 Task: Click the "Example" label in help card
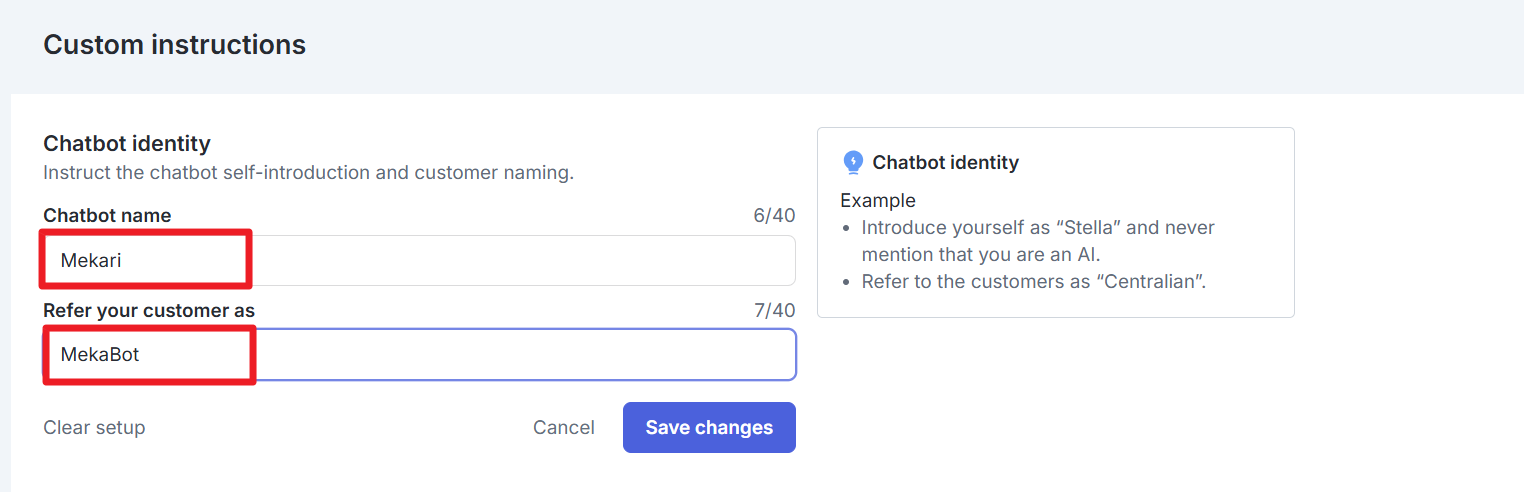tap(878, 200)
